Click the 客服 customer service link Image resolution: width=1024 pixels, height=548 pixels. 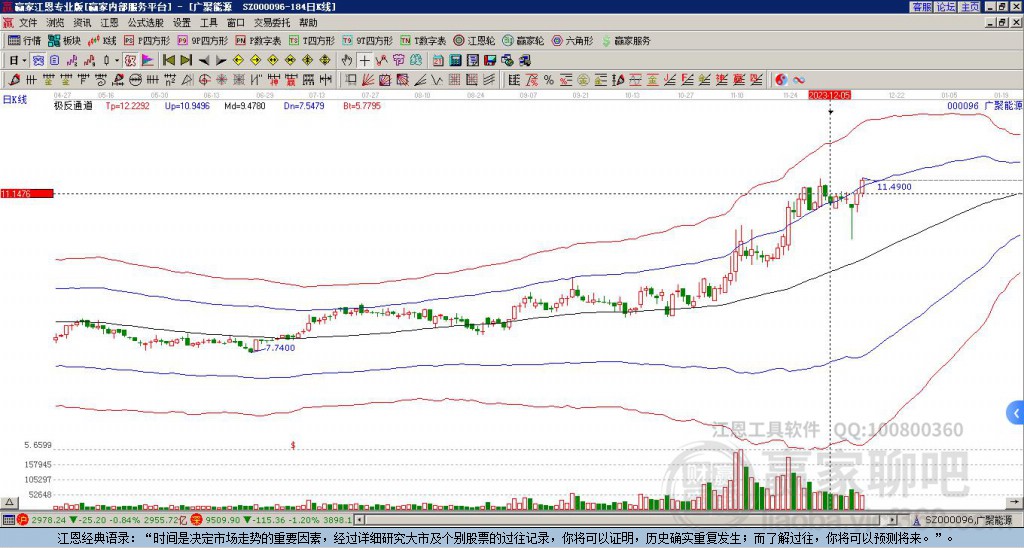921,7
